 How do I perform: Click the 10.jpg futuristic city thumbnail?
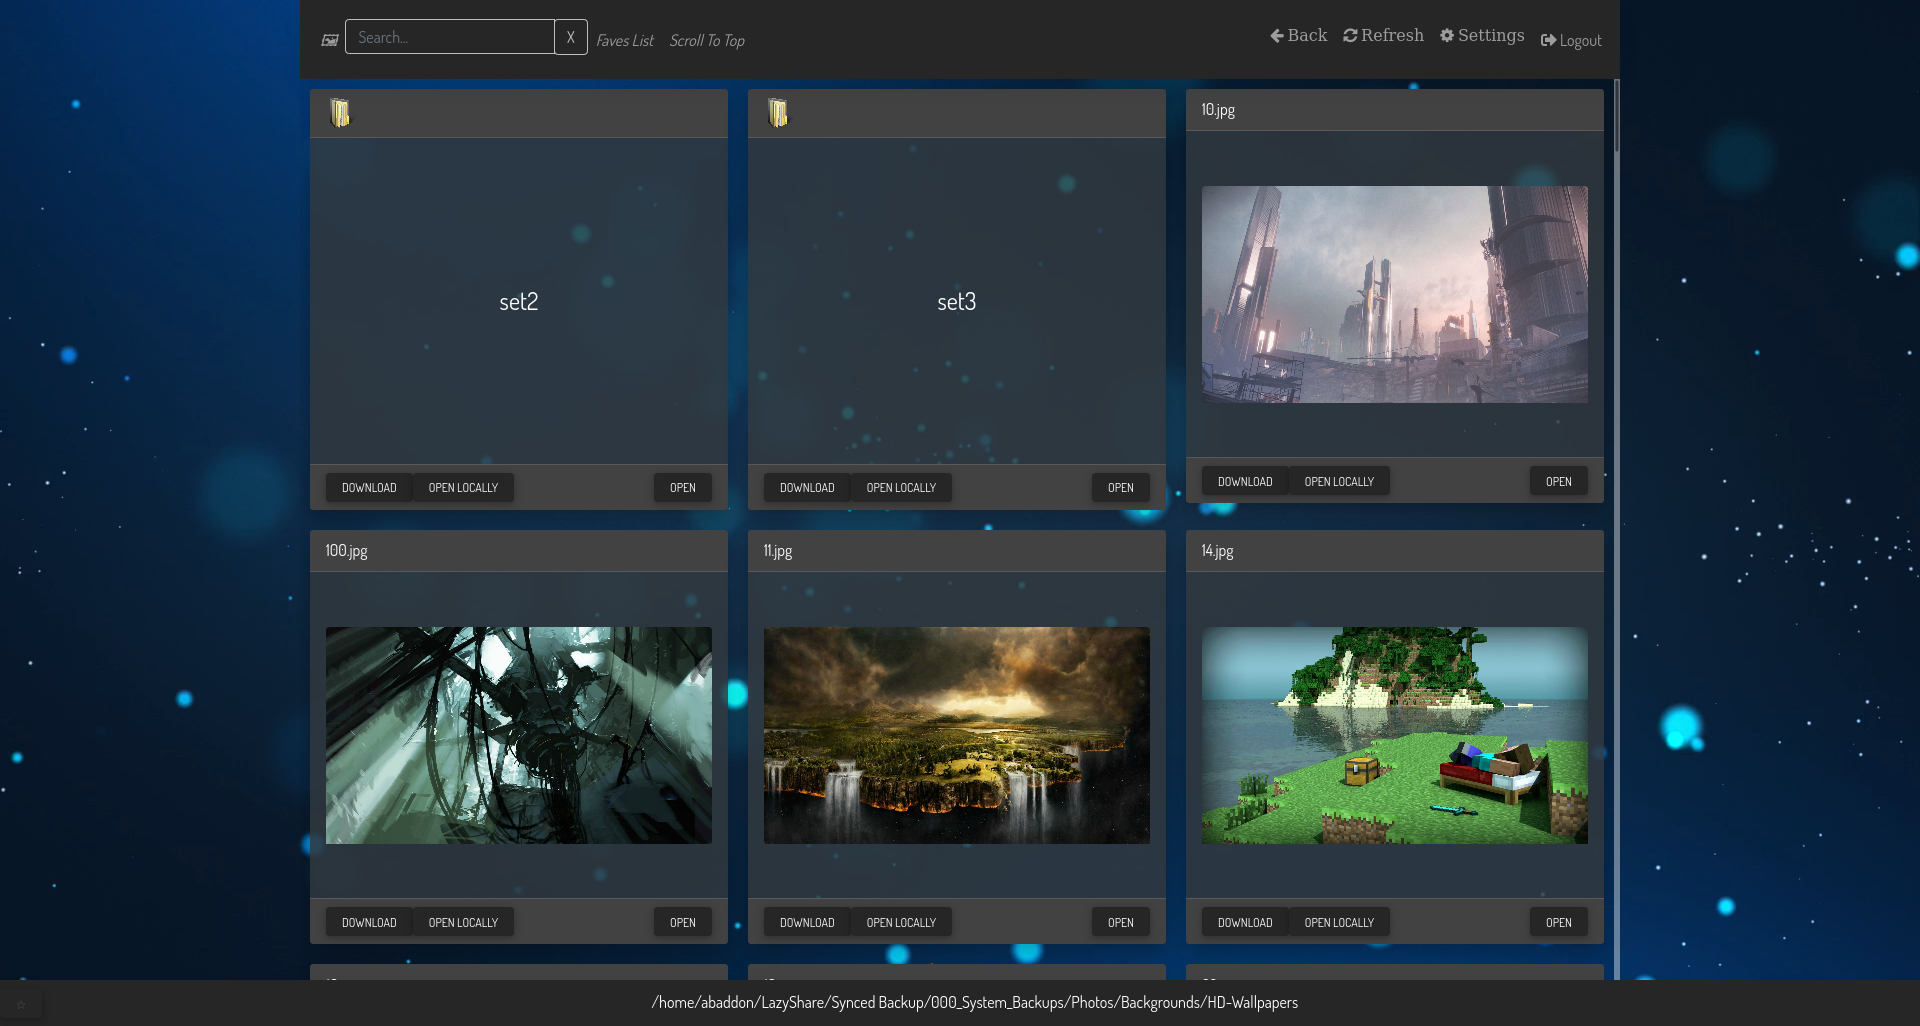1395,295
